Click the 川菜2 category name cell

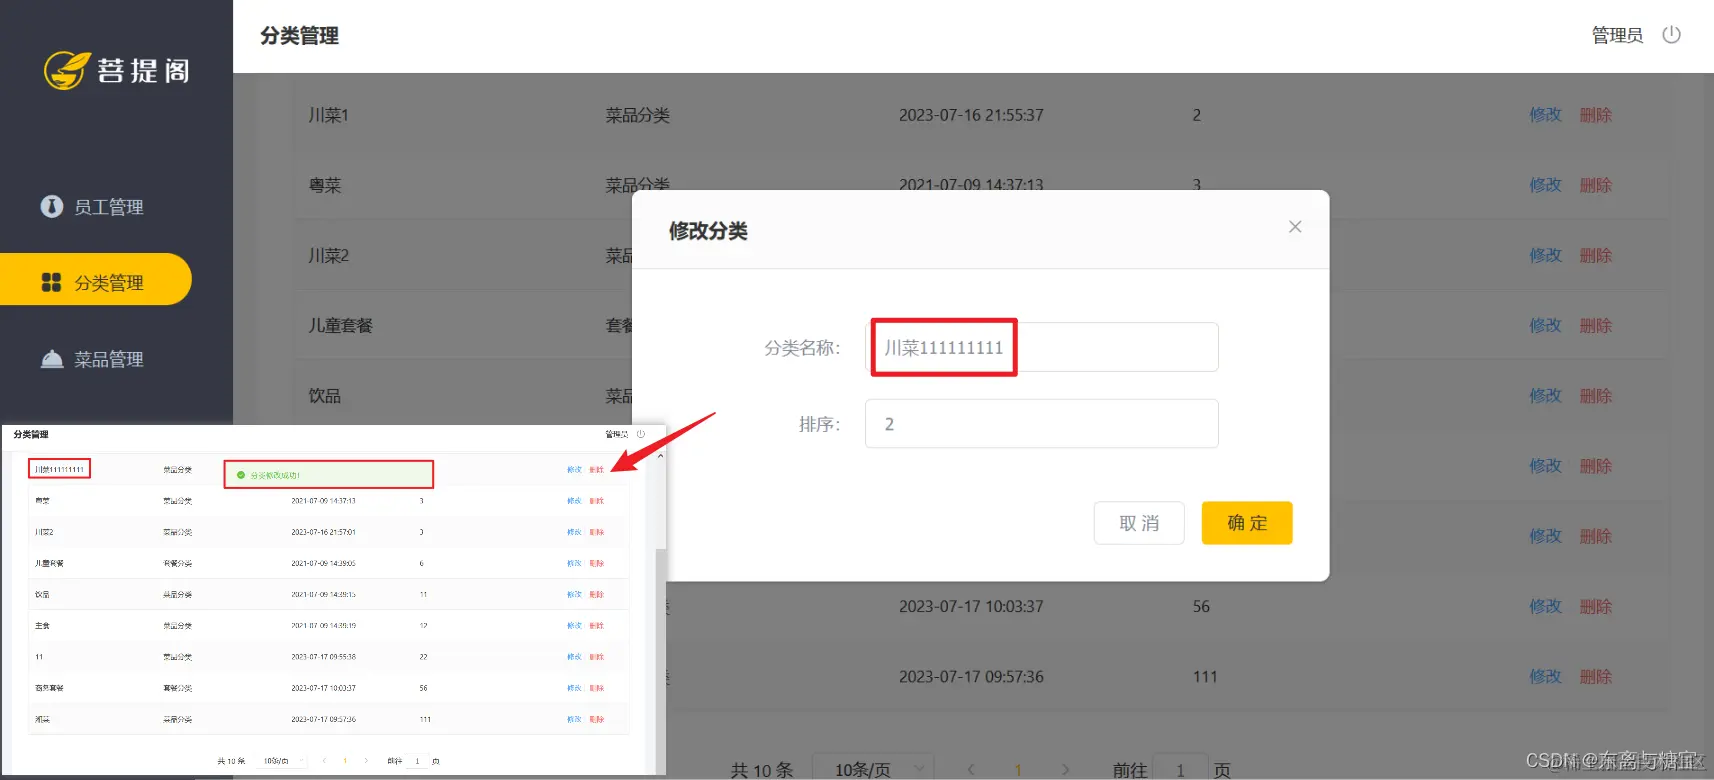pos(328,255)
